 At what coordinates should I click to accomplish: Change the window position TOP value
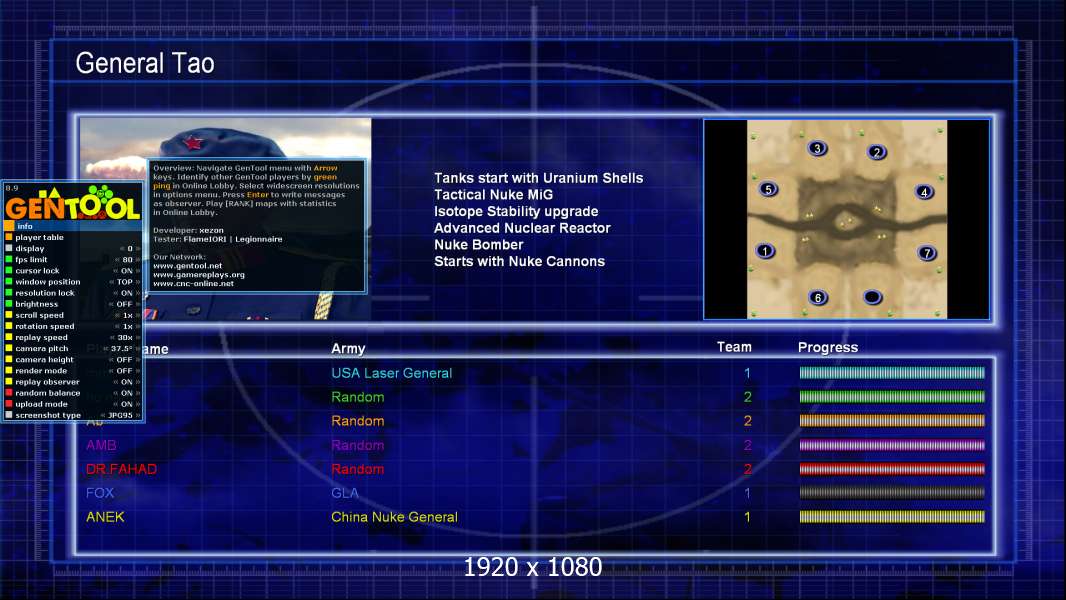pos(124,282)
